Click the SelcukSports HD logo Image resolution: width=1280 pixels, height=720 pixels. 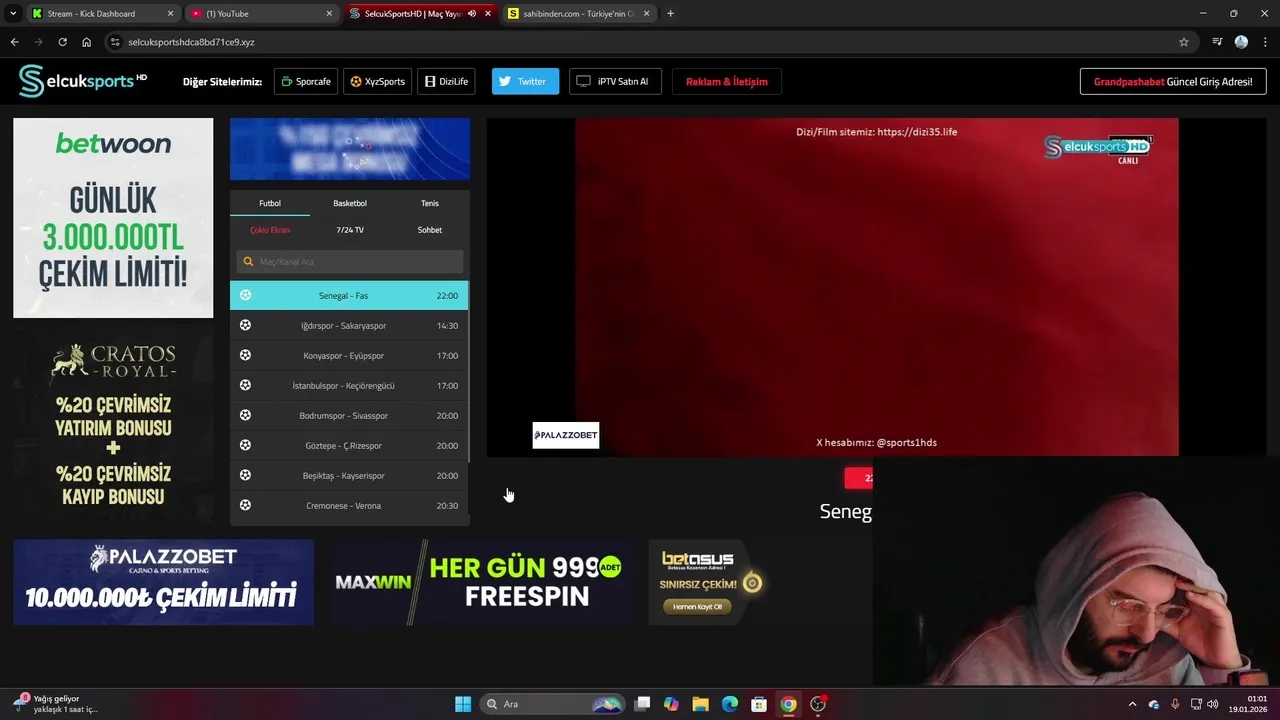83,81
